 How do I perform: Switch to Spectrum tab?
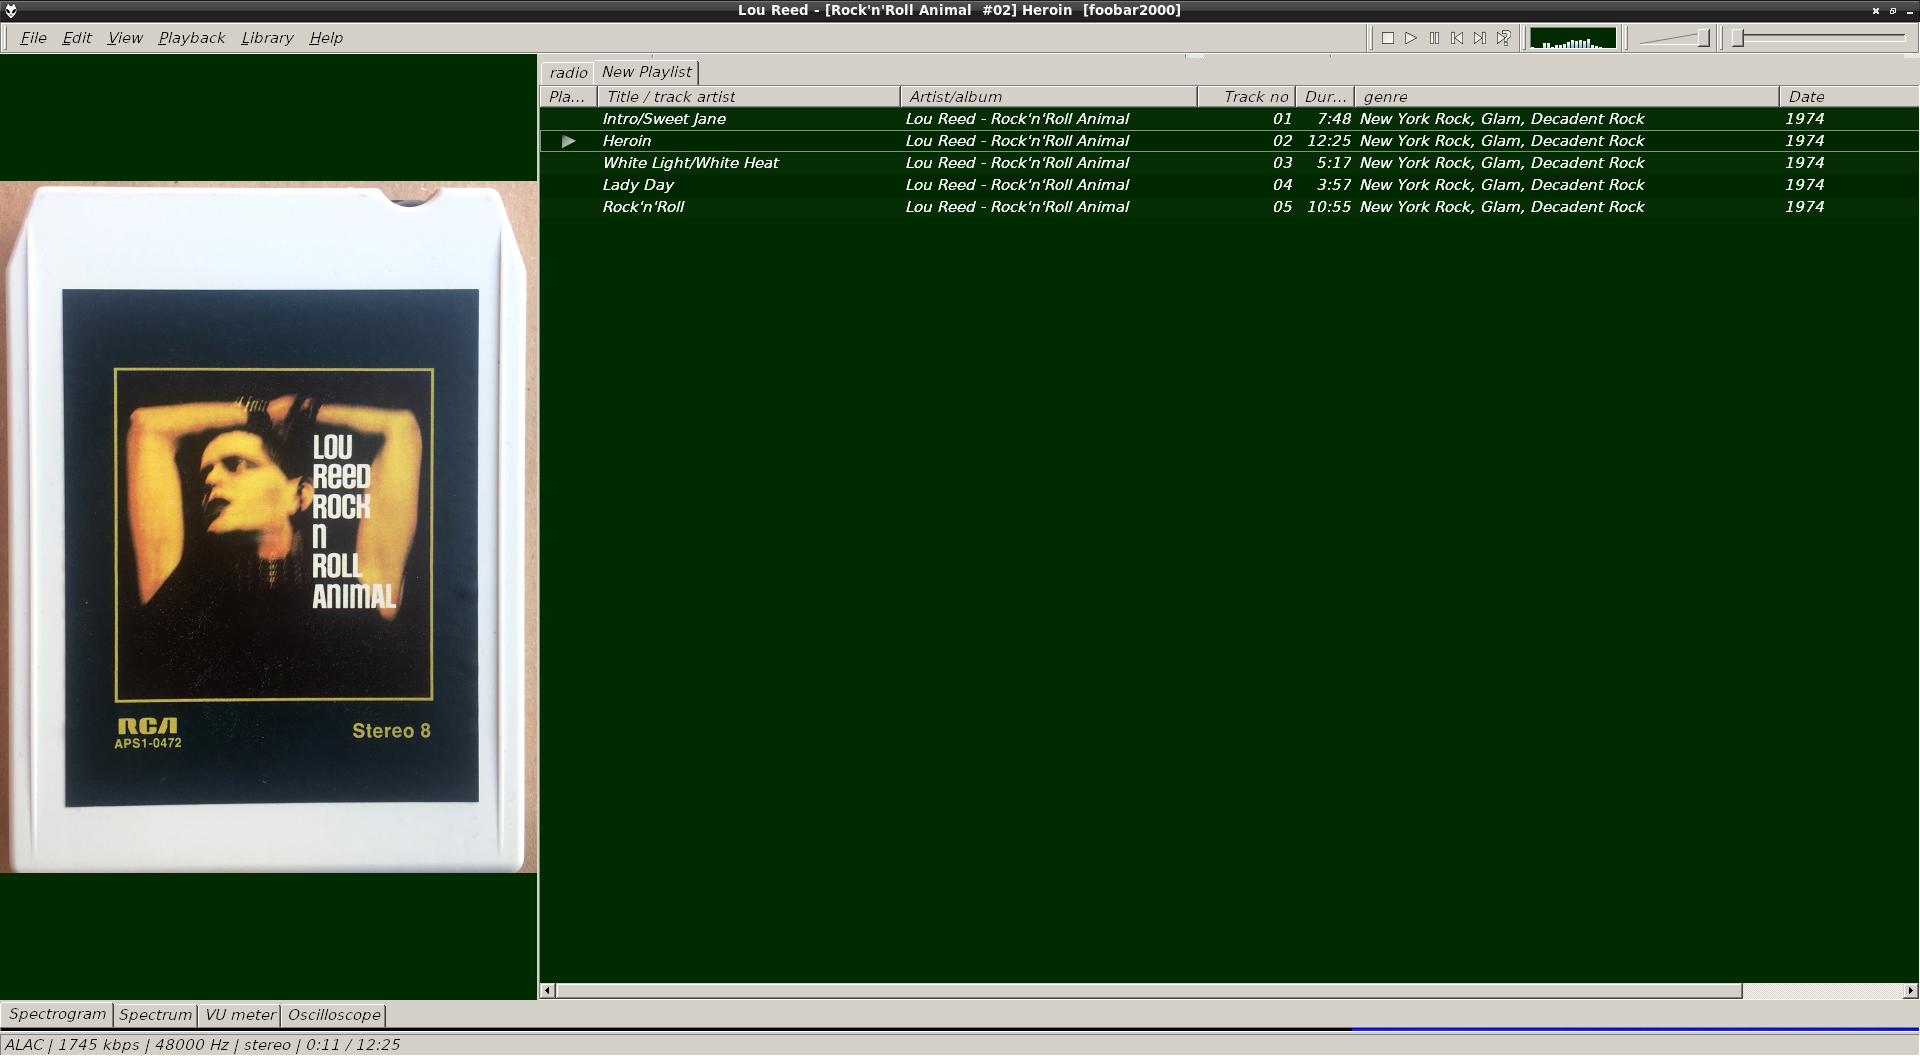click(155, 1015)
